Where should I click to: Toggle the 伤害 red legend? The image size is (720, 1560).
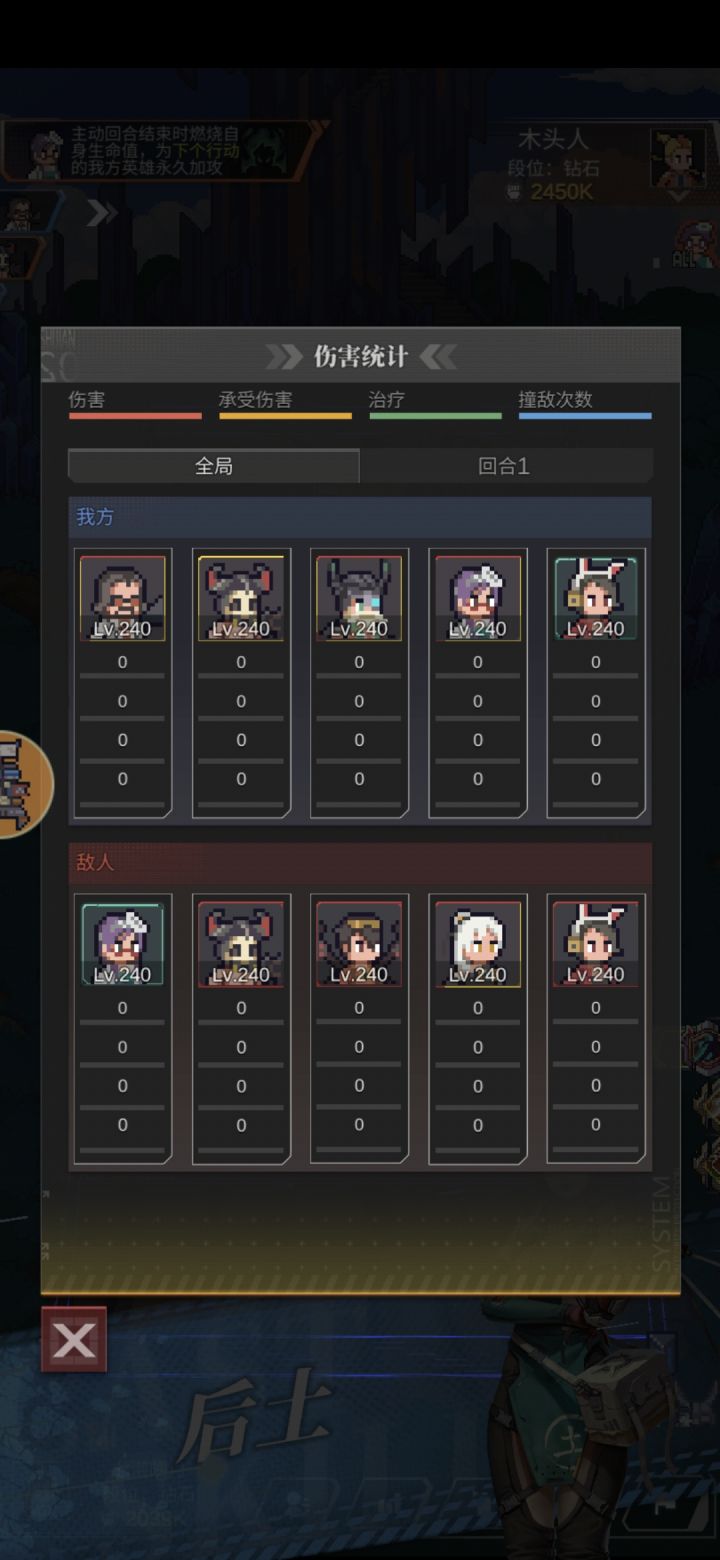pos(134,404)
